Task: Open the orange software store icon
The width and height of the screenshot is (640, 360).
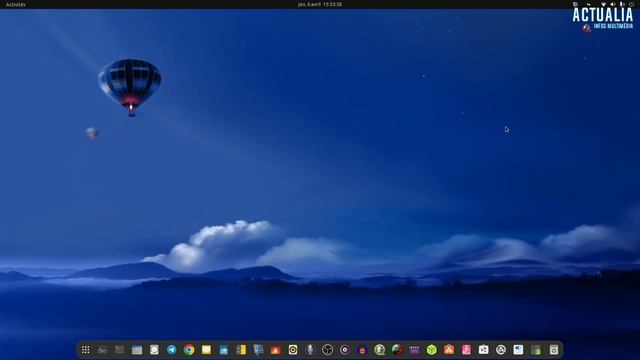Action: coord(449,350)
